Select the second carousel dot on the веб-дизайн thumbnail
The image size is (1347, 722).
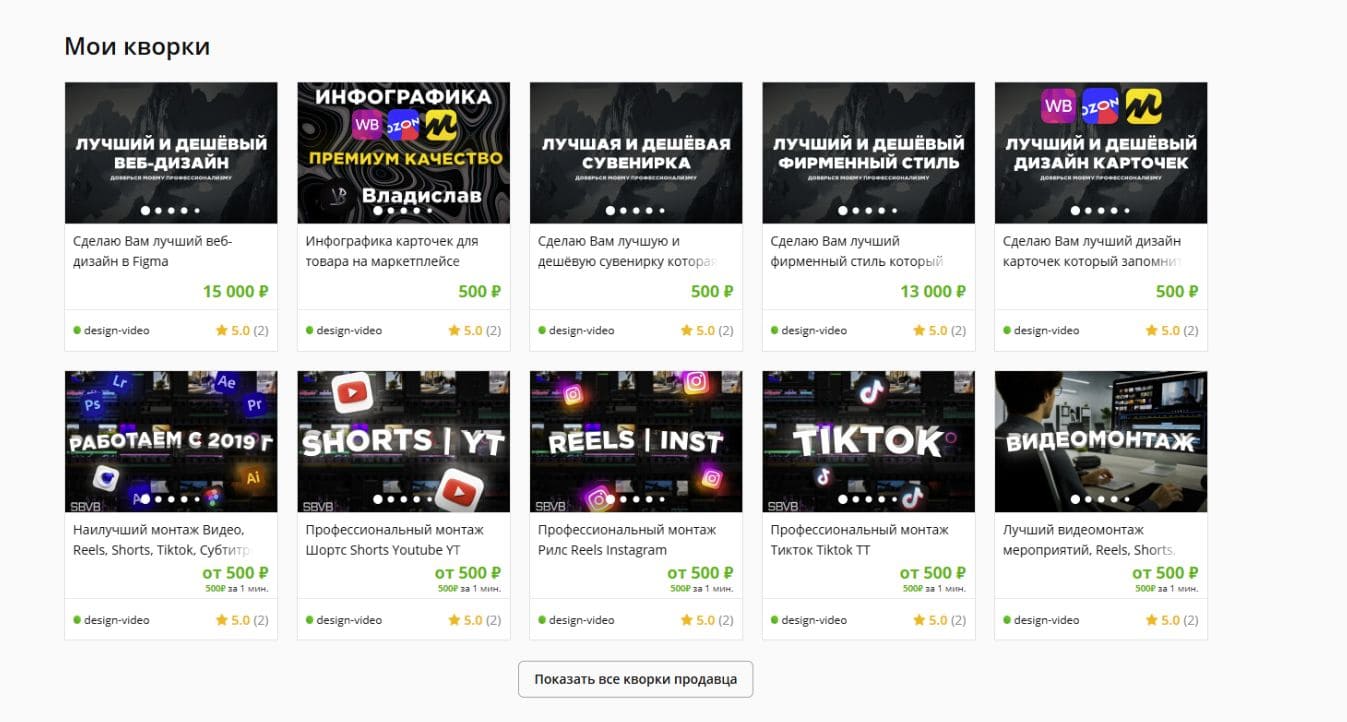pos(158,211)
